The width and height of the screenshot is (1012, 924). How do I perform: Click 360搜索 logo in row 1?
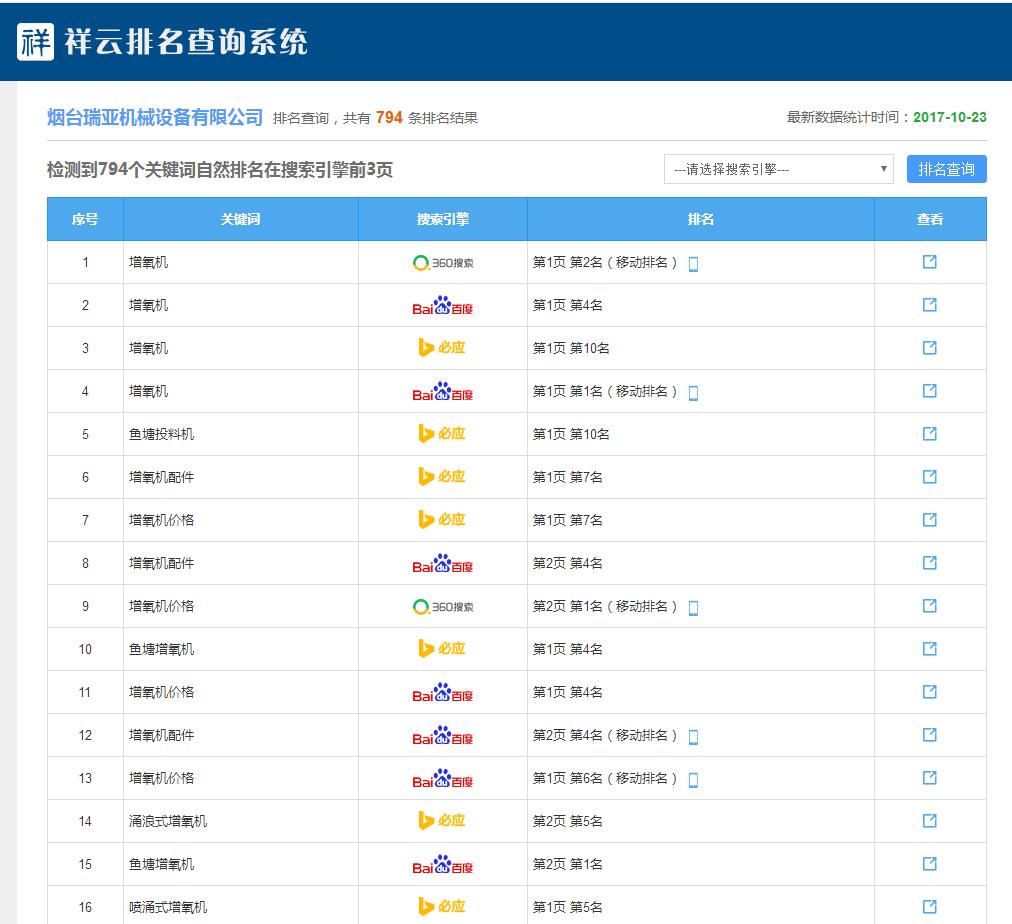tap(443, 263)
